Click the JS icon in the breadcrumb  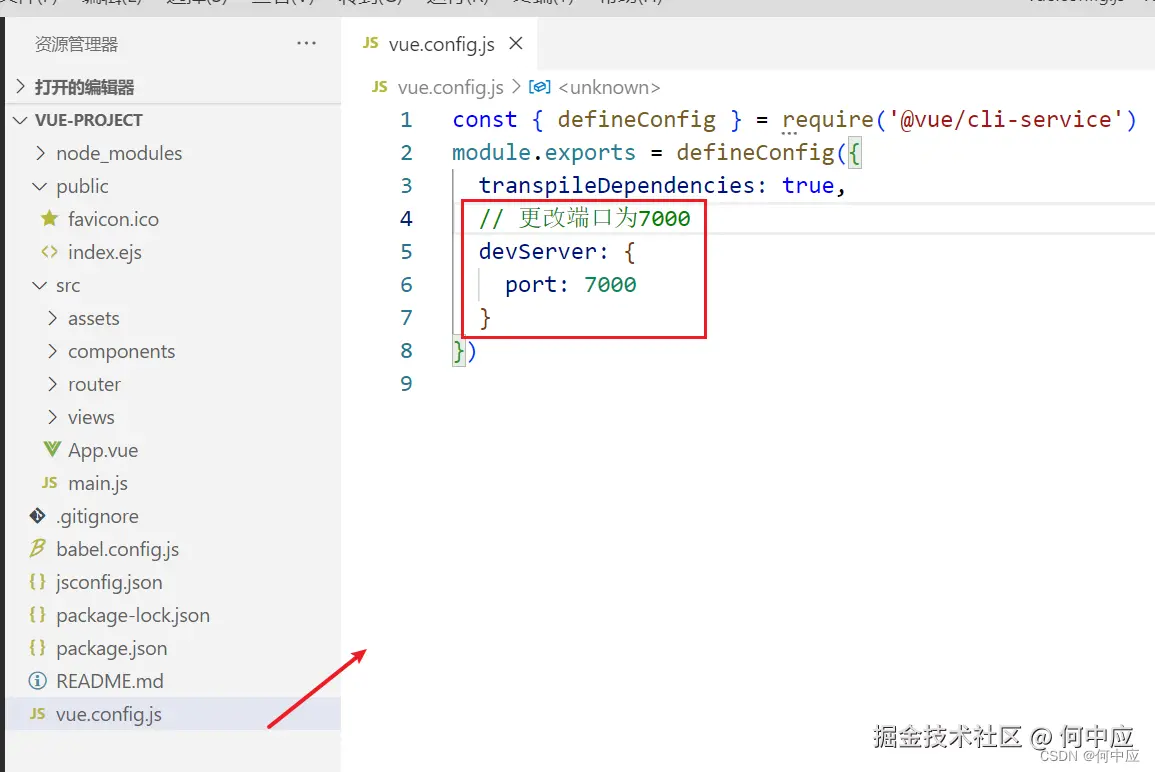point(379,87)
